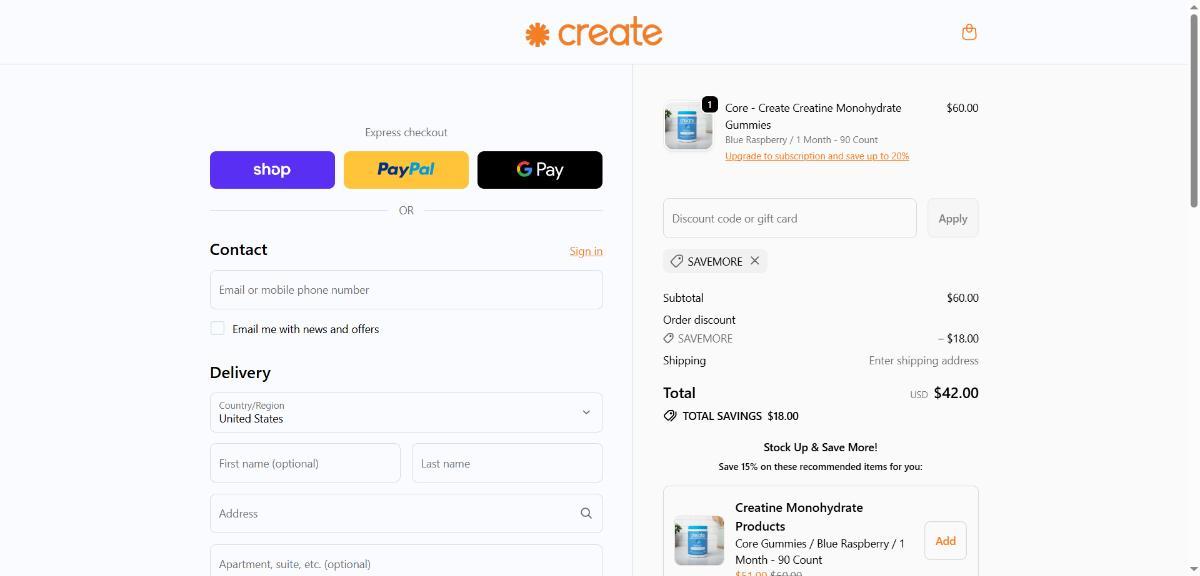Click the Email or mobile phone number field

(x=406, y=290)
